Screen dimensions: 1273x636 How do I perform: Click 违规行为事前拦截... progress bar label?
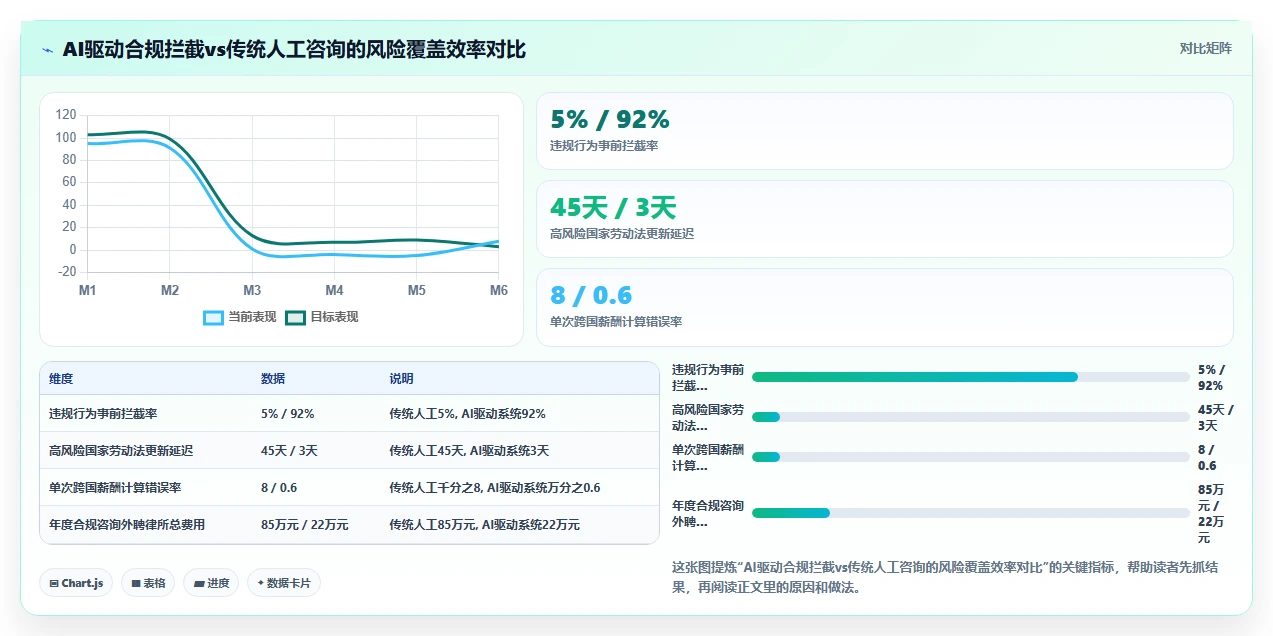pos(708,377)
